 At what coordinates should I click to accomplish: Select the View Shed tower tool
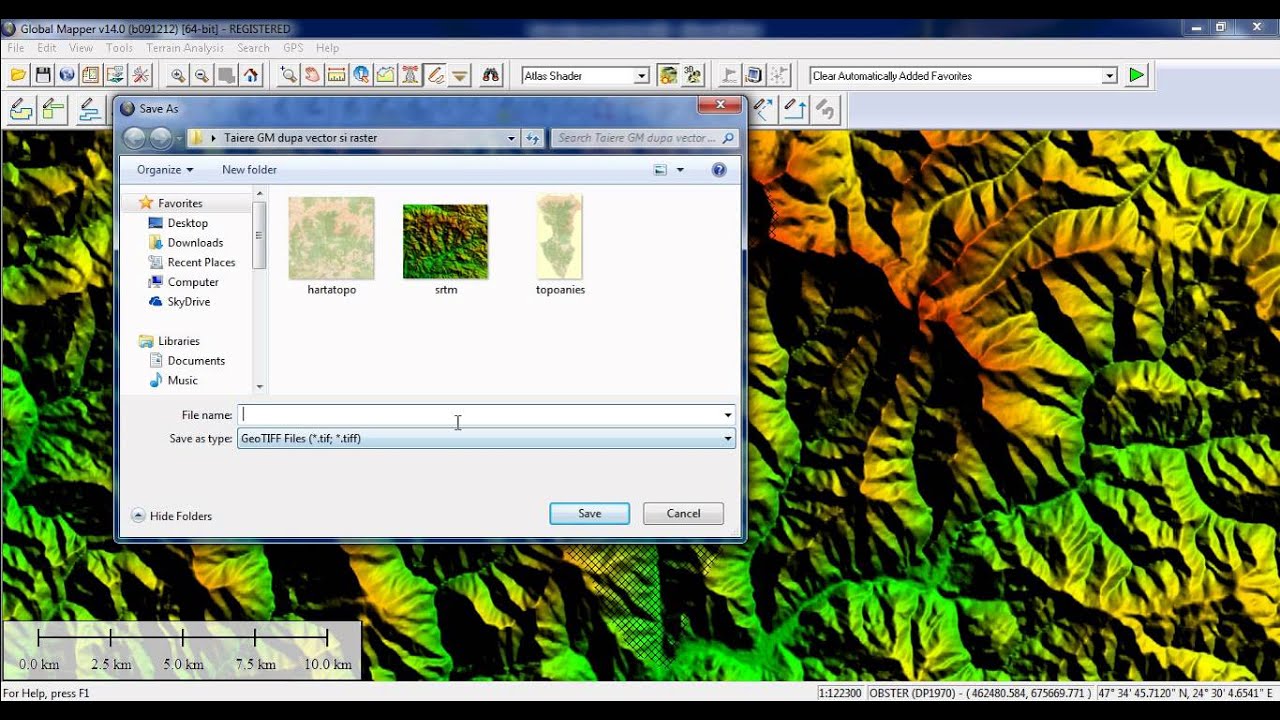click(x=410, y=75)
